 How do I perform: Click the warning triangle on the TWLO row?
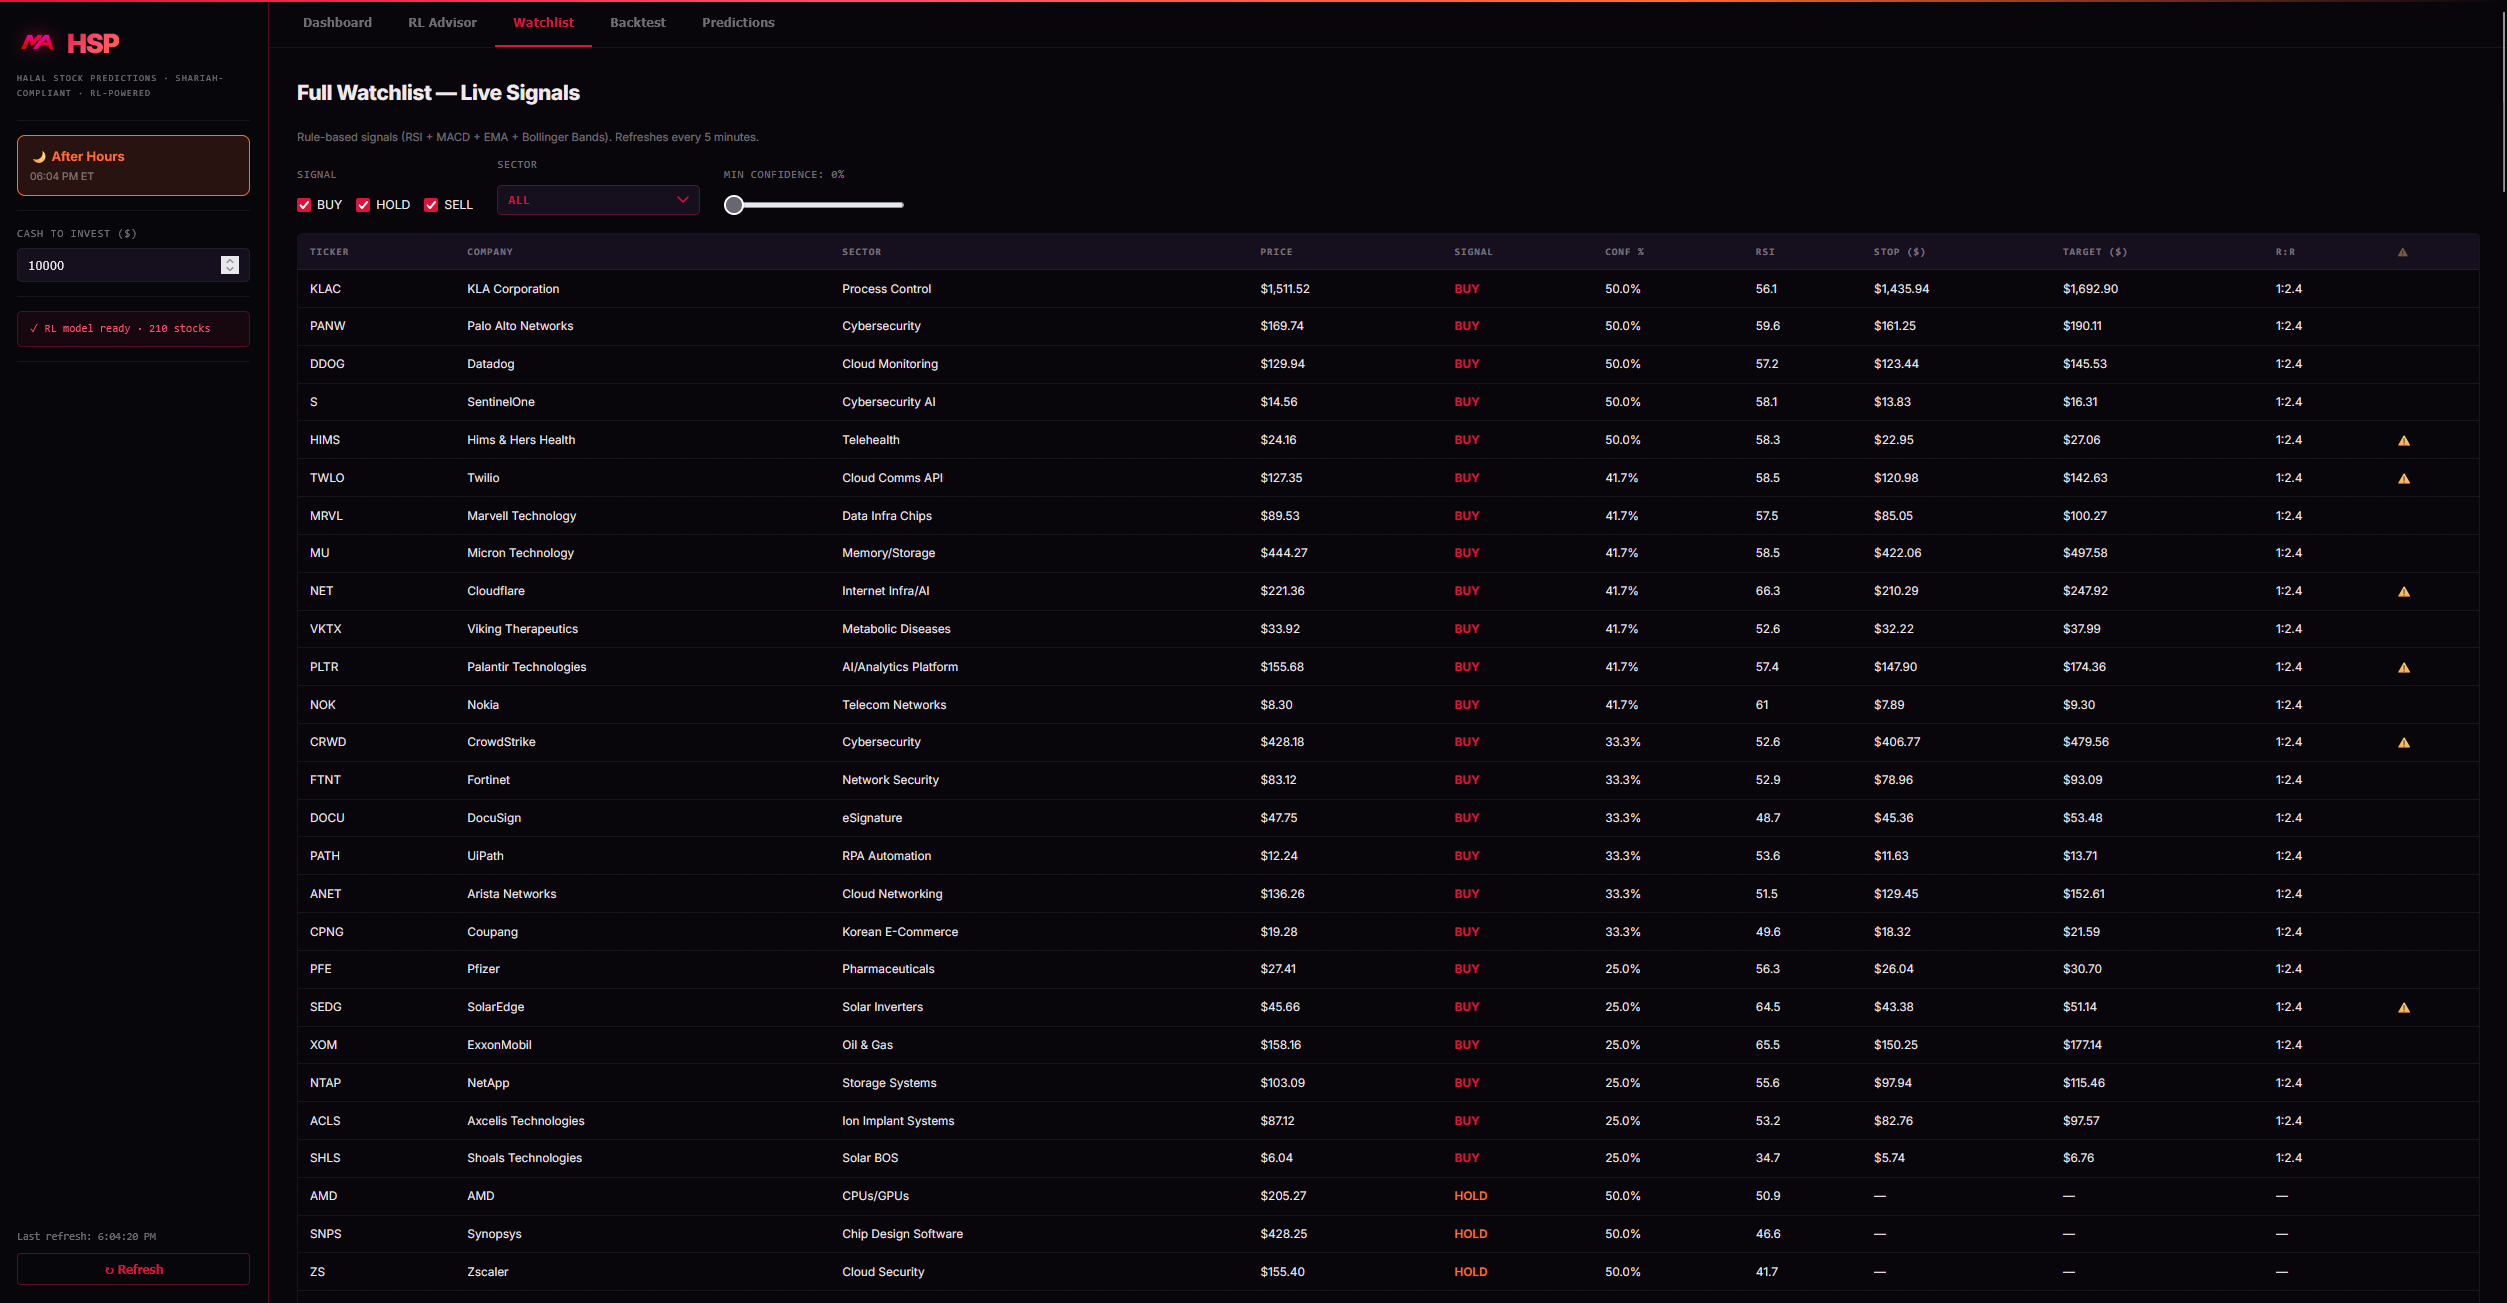[2404, 478]
